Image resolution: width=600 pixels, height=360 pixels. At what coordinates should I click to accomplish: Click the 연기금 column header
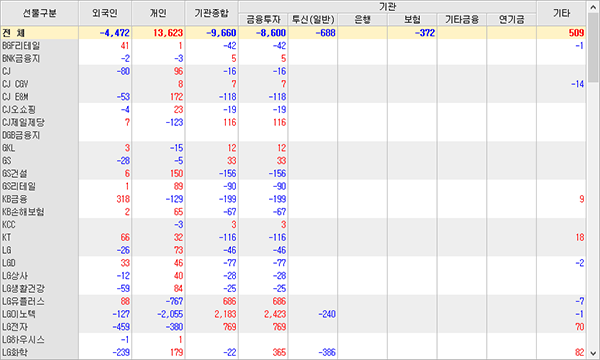tap(511, 20)
